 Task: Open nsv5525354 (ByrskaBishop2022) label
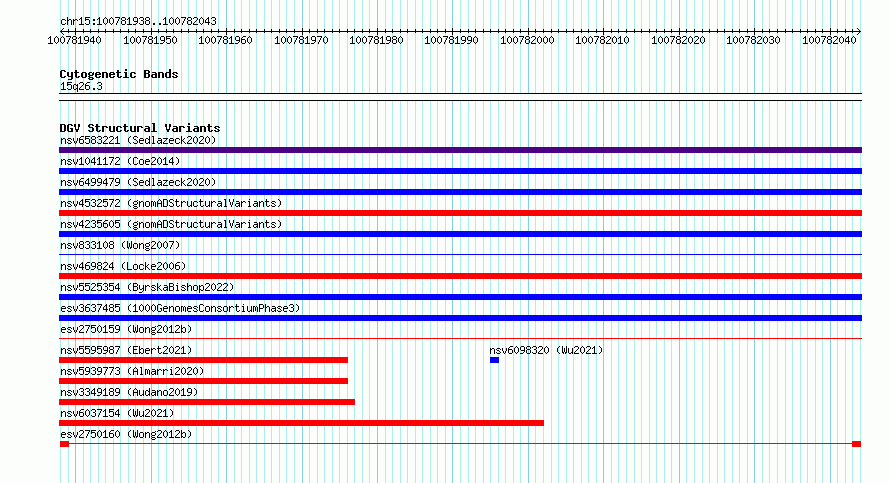[147, 287]
